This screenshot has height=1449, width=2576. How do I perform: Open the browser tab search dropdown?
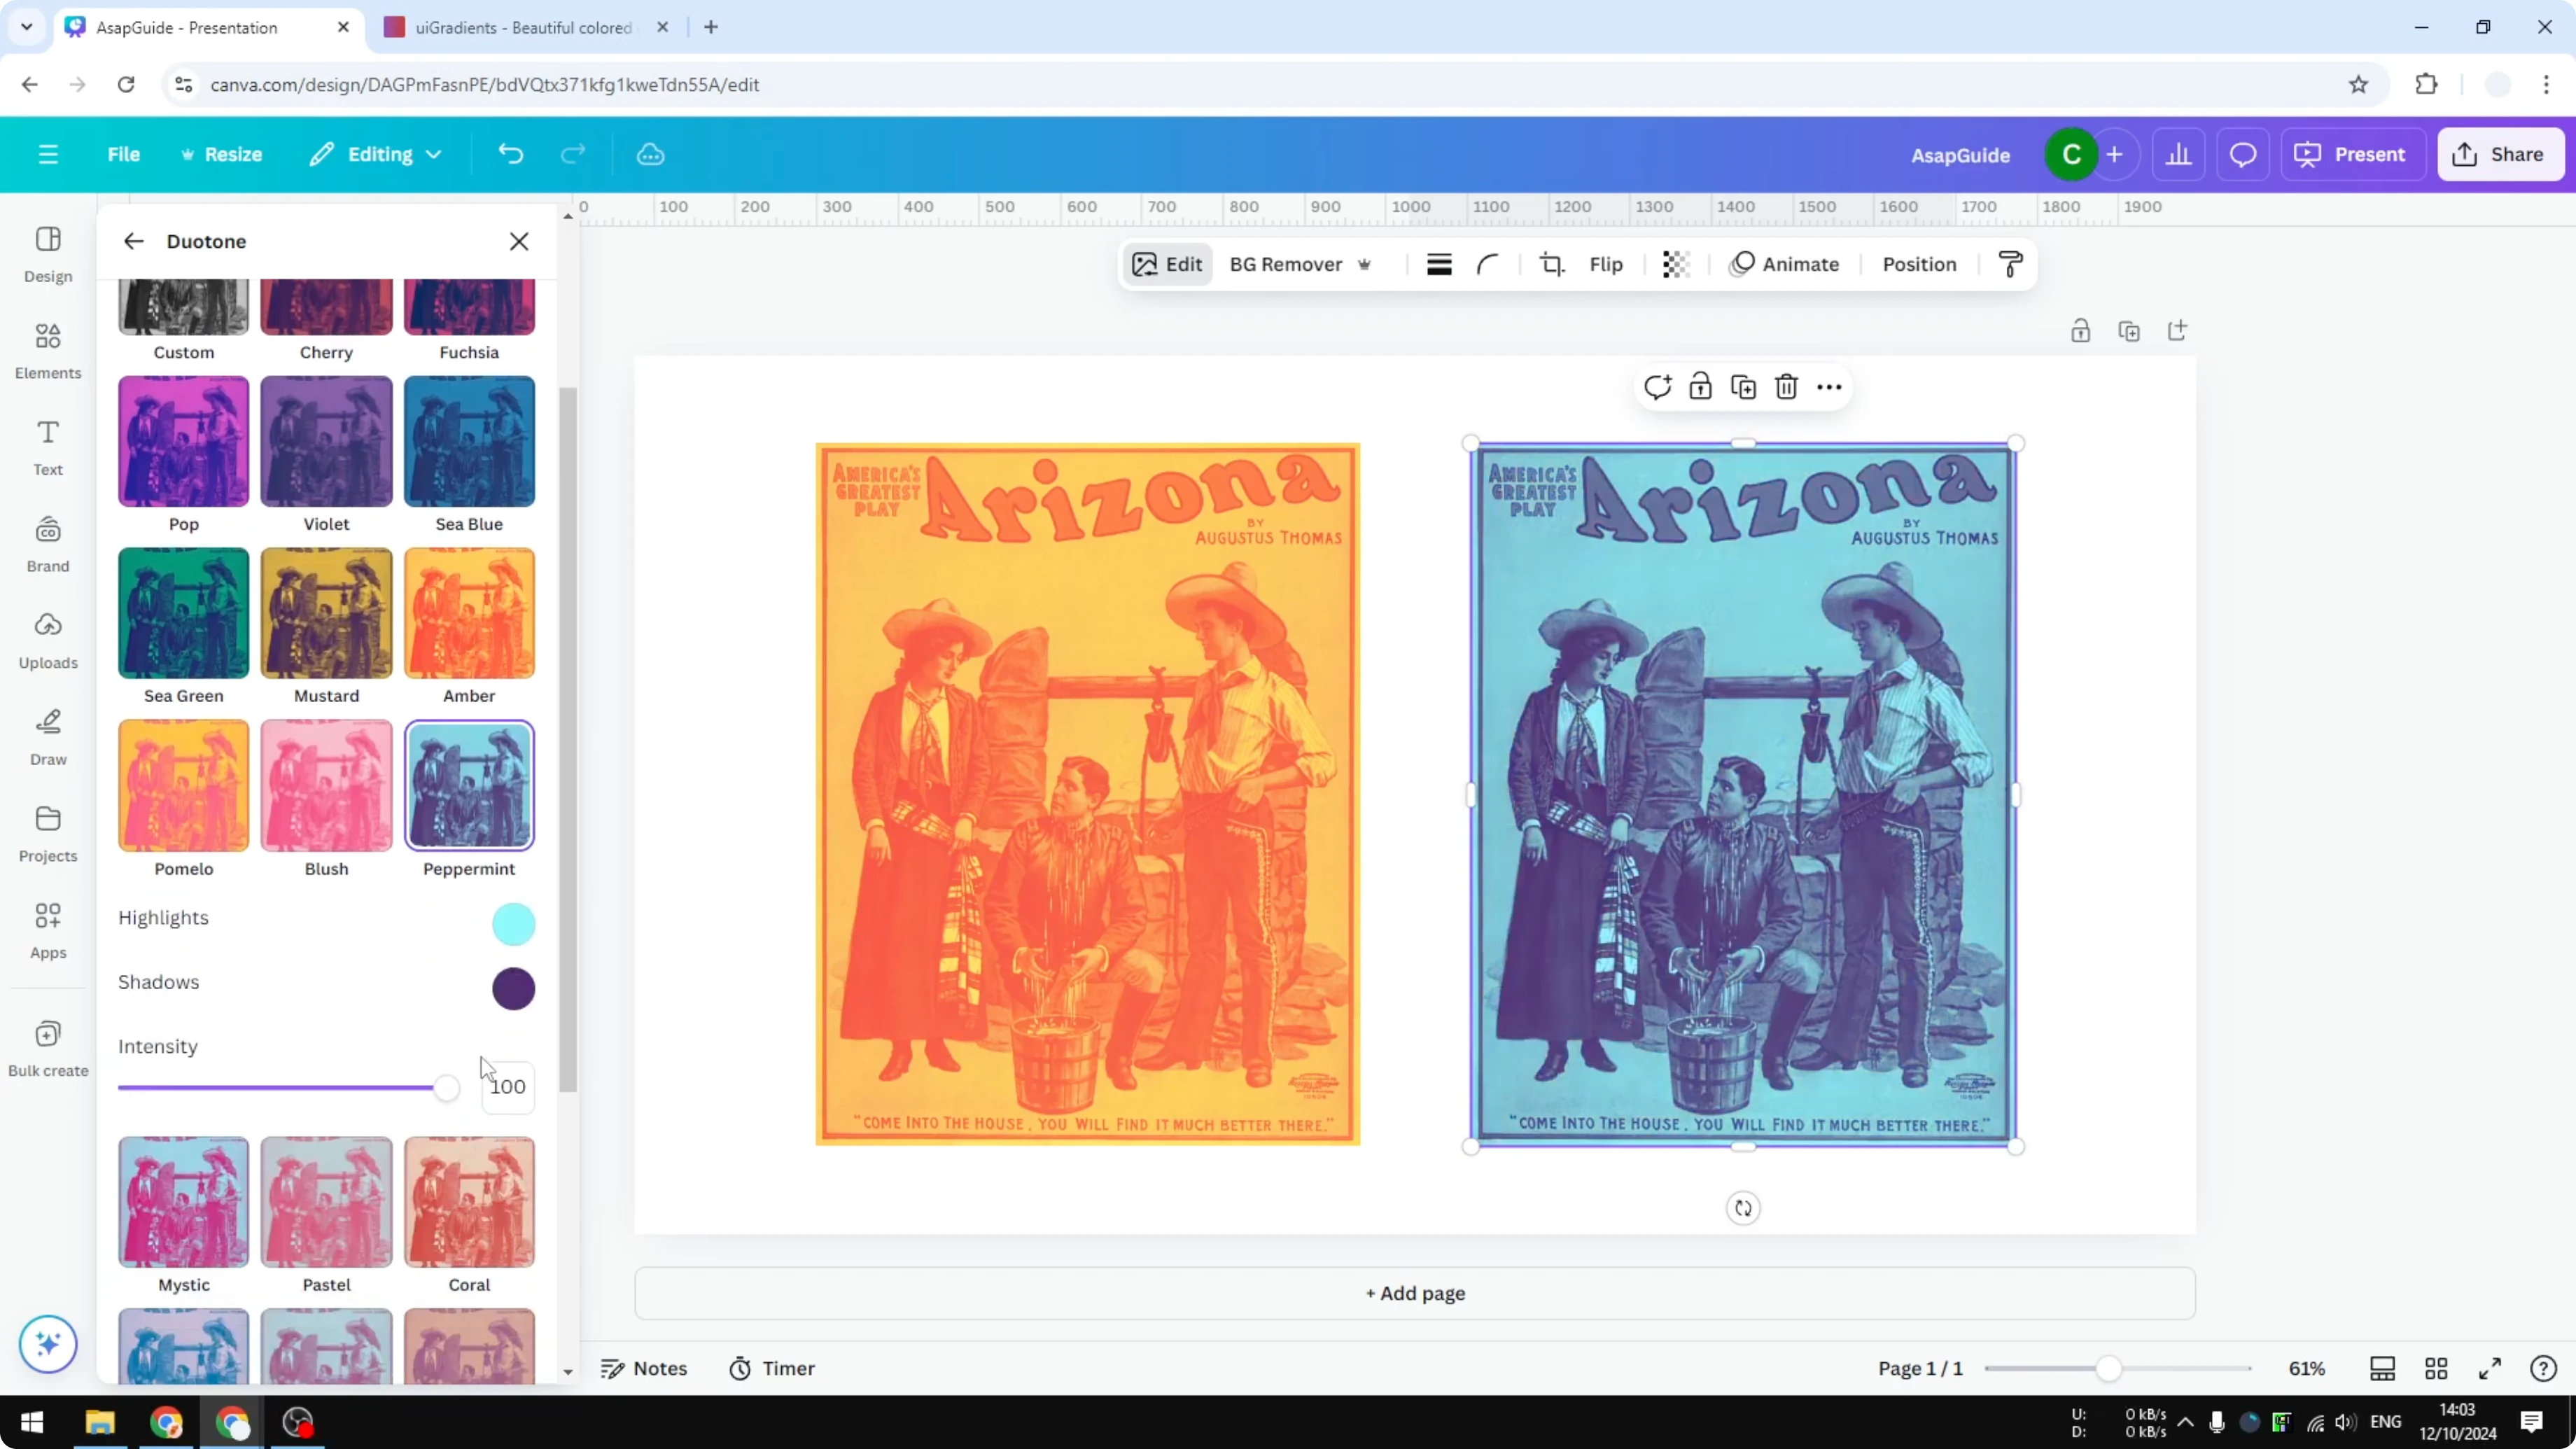click(x=26, y=27)
